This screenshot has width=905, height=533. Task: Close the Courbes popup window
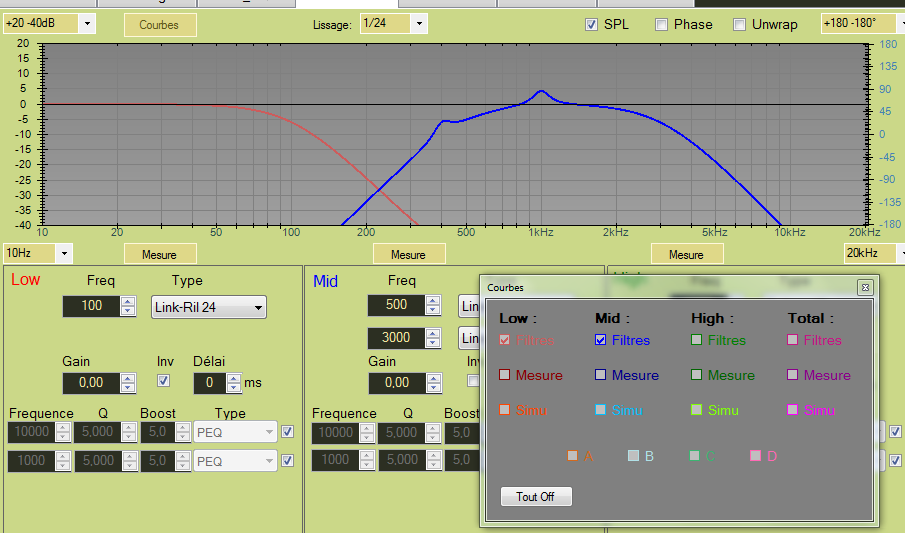[x=864, y=287]
